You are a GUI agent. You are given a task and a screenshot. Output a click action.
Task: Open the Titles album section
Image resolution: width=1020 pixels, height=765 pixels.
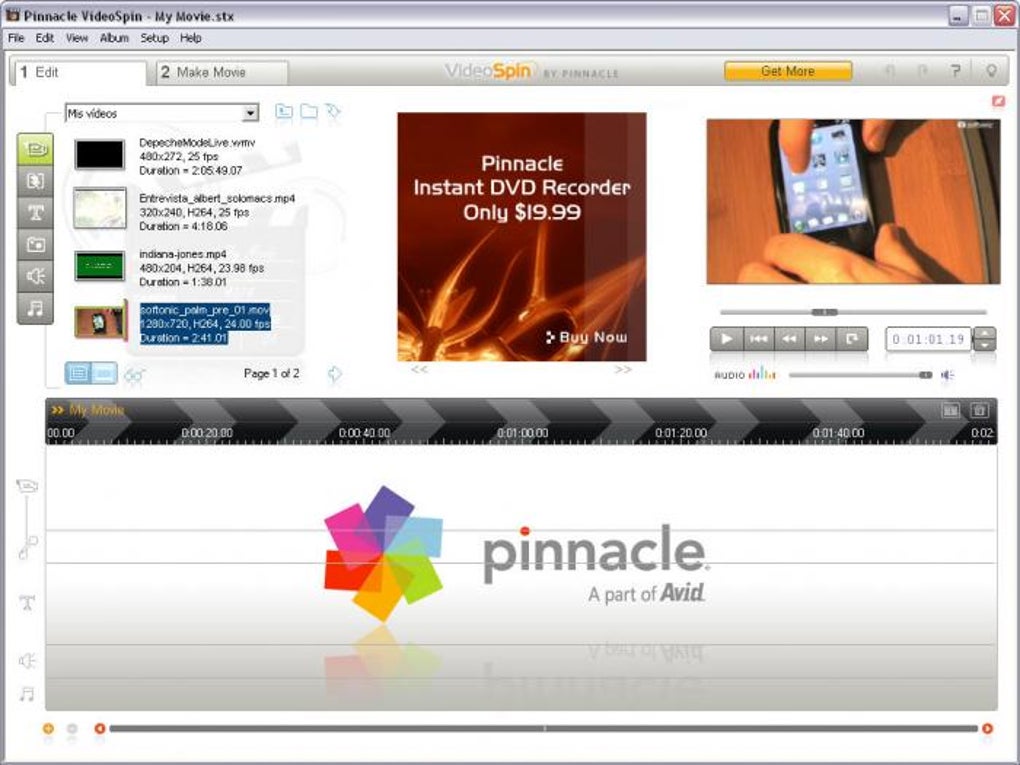click(35, 212)
